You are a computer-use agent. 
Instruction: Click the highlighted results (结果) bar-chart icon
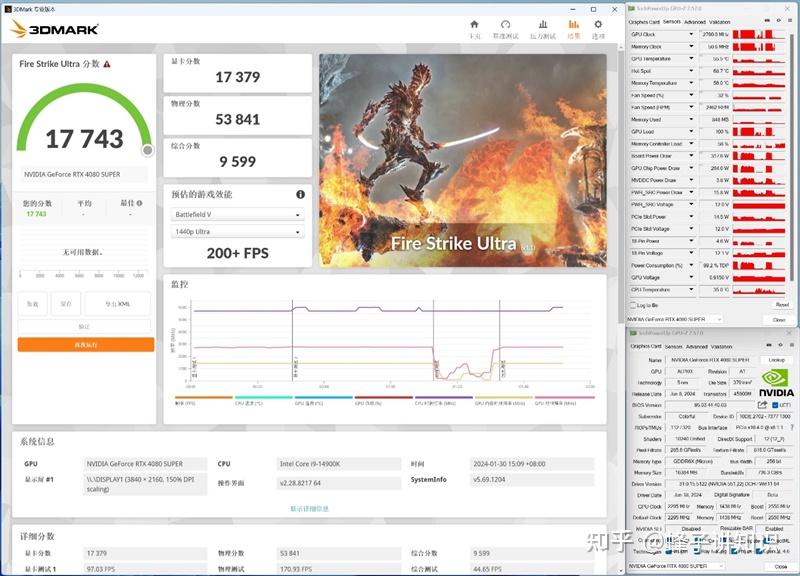click(x=574, y=26)
